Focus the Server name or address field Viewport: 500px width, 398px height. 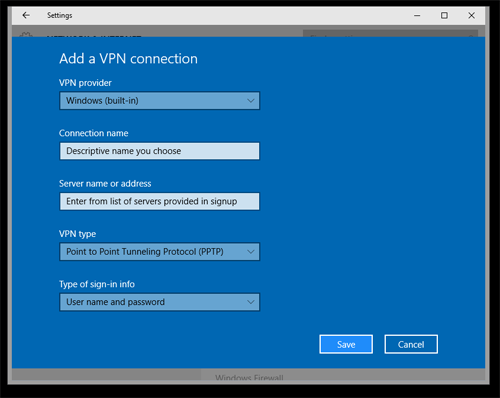pos(159,201)
